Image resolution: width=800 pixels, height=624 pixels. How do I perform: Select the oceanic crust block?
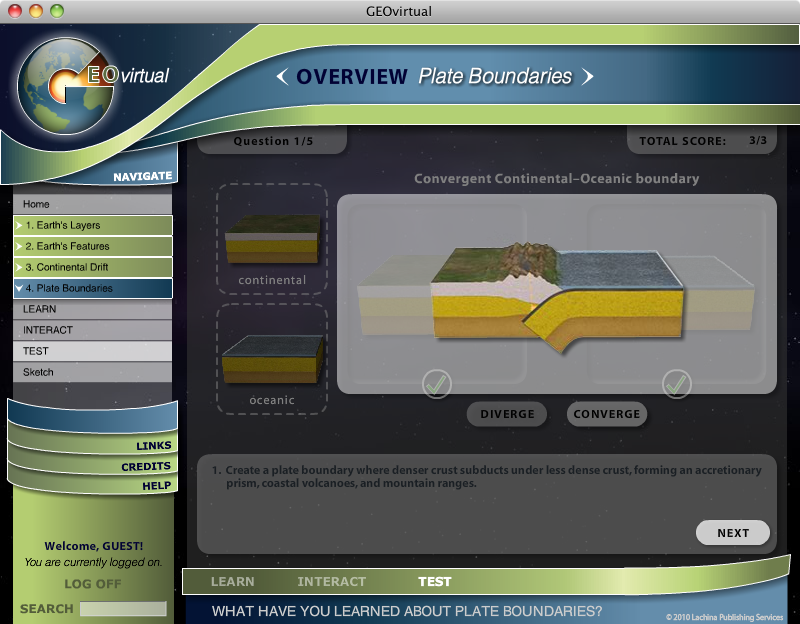point(272,359)
